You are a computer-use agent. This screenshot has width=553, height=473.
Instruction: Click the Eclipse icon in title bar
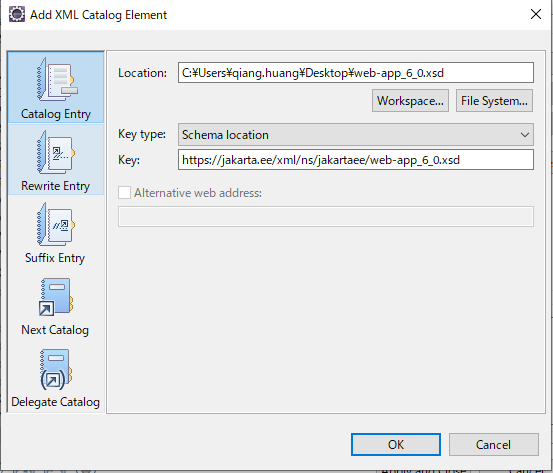click(x=17, y=14)
